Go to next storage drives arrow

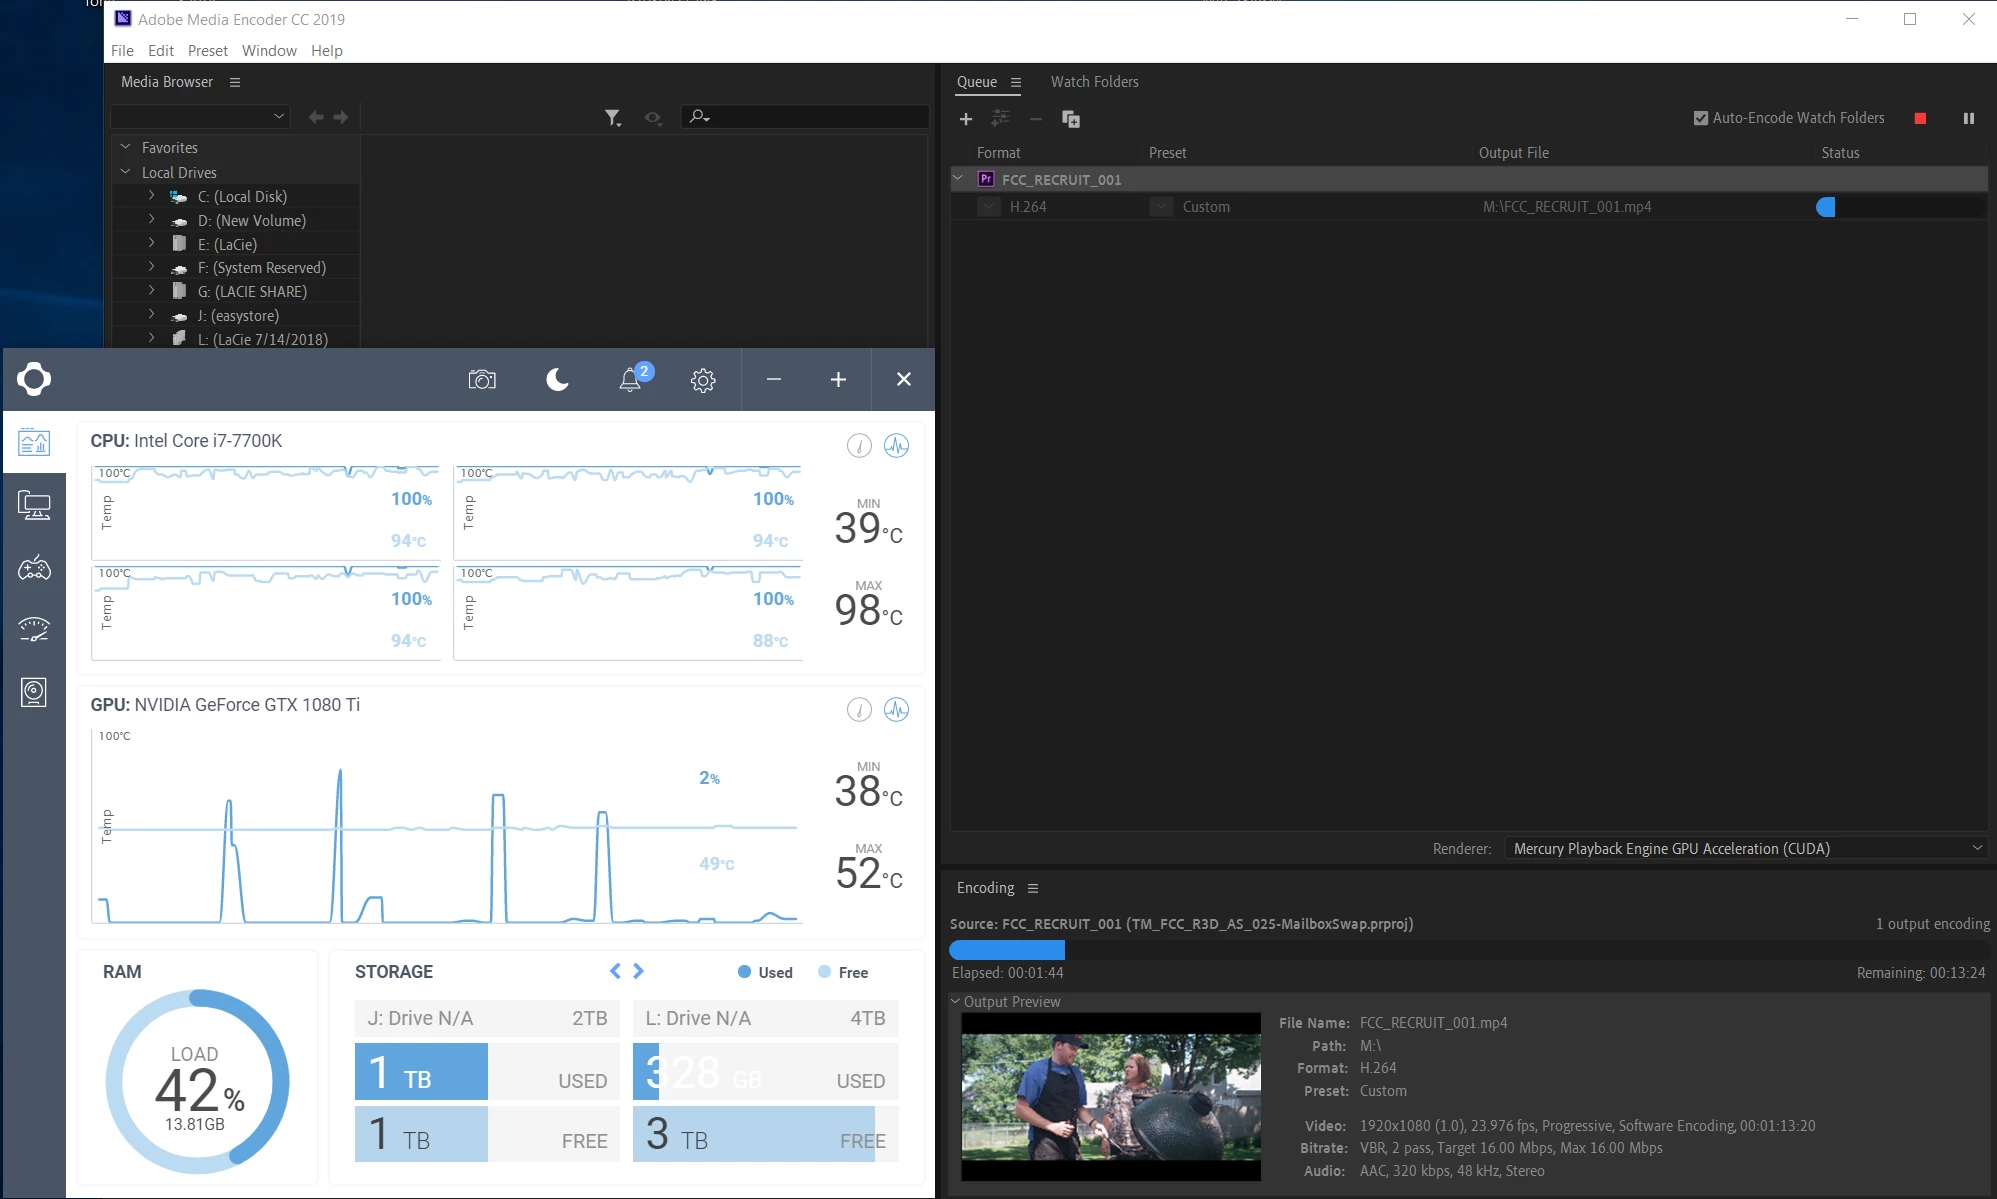coord(639,971)
